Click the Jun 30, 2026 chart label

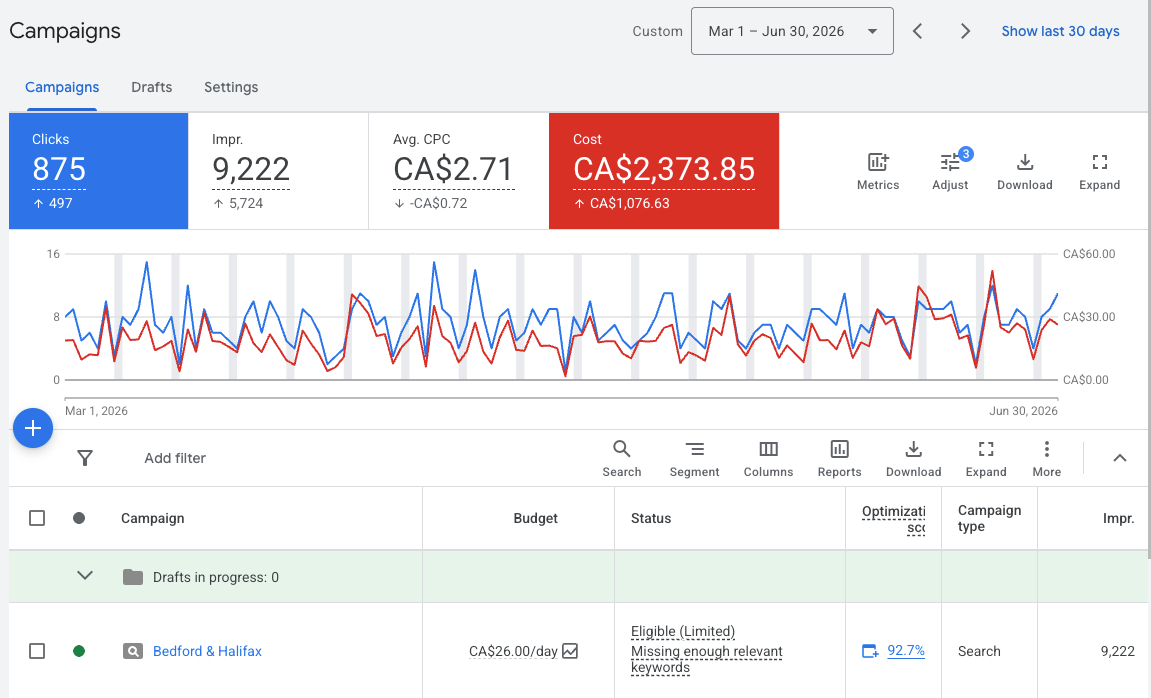[x=1023, y=411]
